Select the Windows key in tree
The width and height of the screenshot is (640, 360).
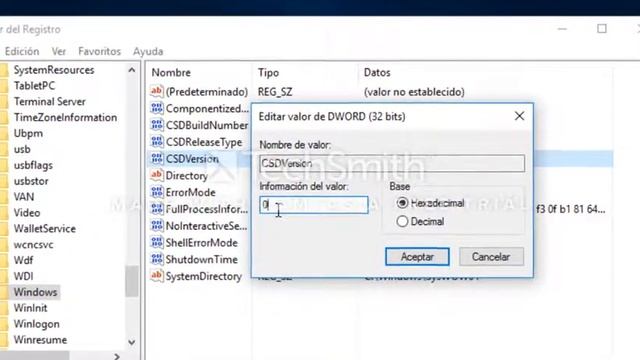tap(36, 292)
